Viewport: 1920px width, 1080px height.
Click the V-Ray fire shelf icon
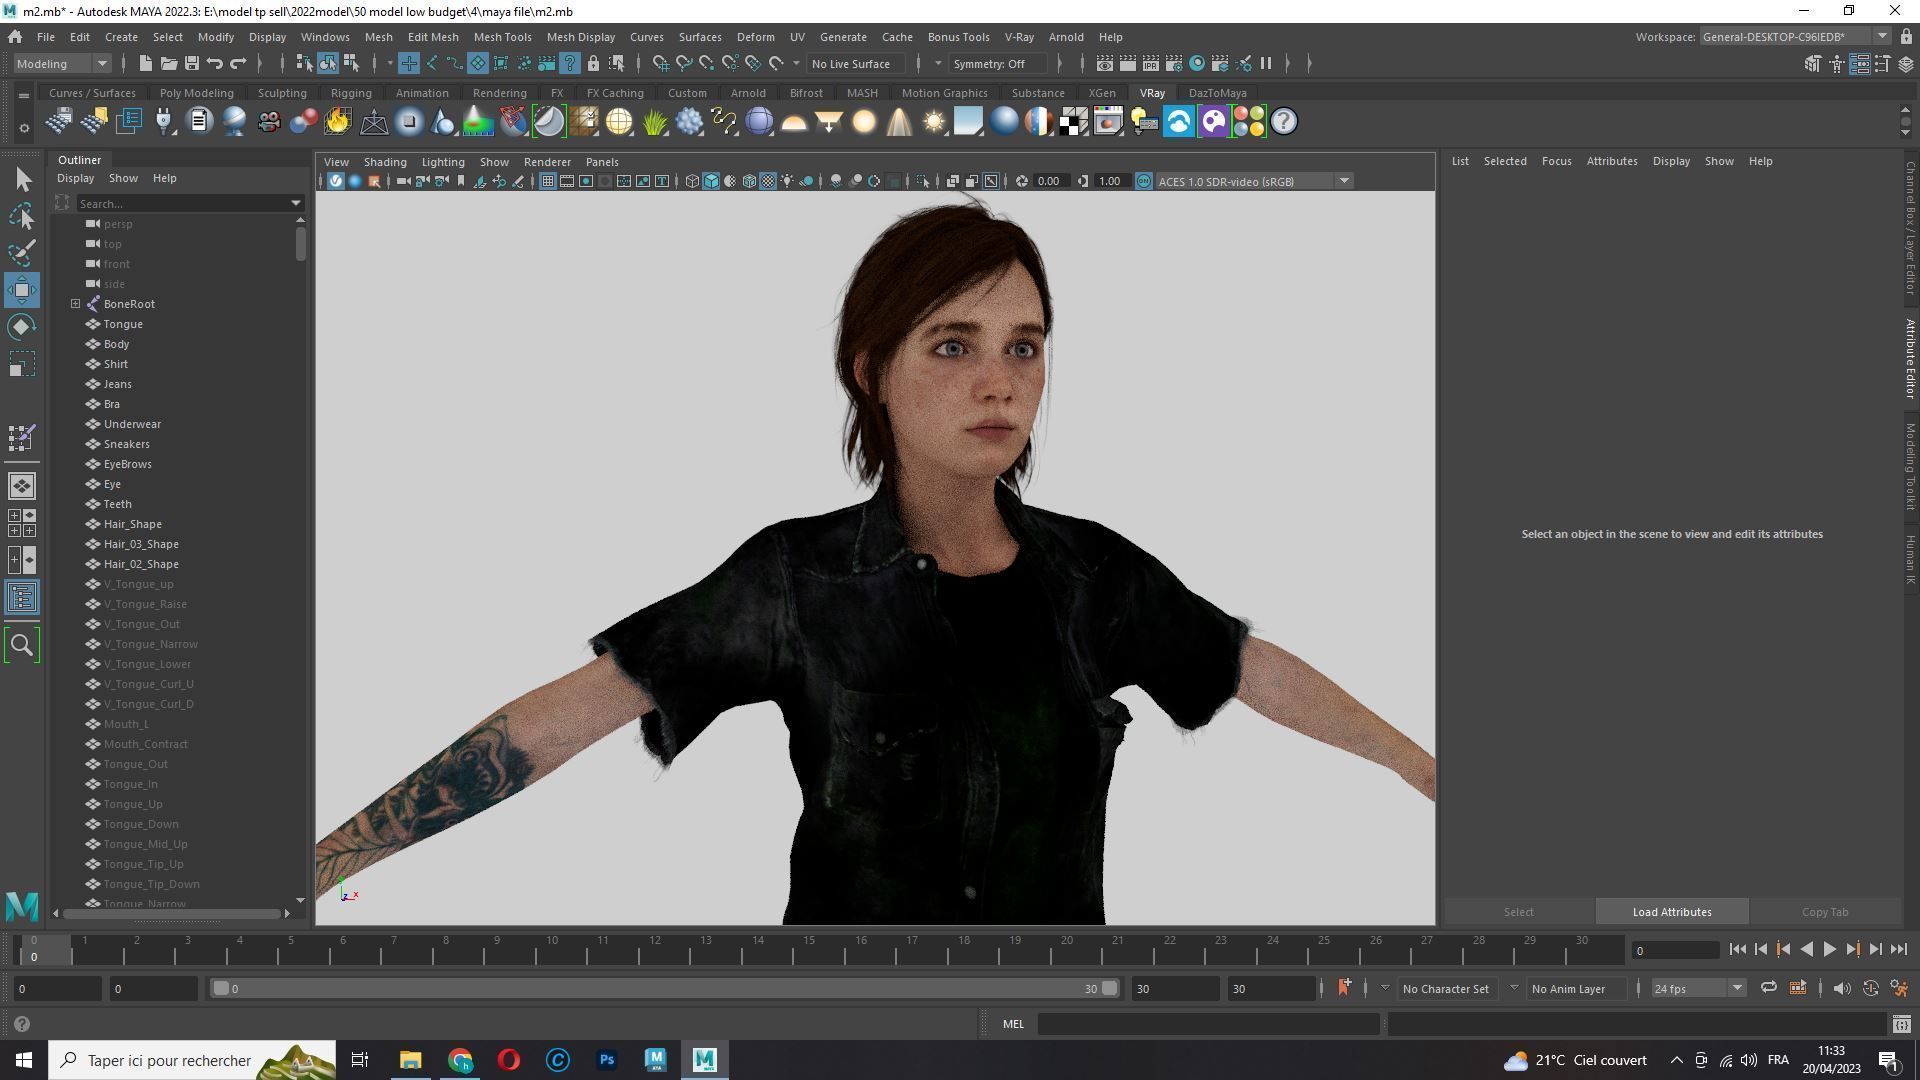pyautogui.click(x=338, y=122)
